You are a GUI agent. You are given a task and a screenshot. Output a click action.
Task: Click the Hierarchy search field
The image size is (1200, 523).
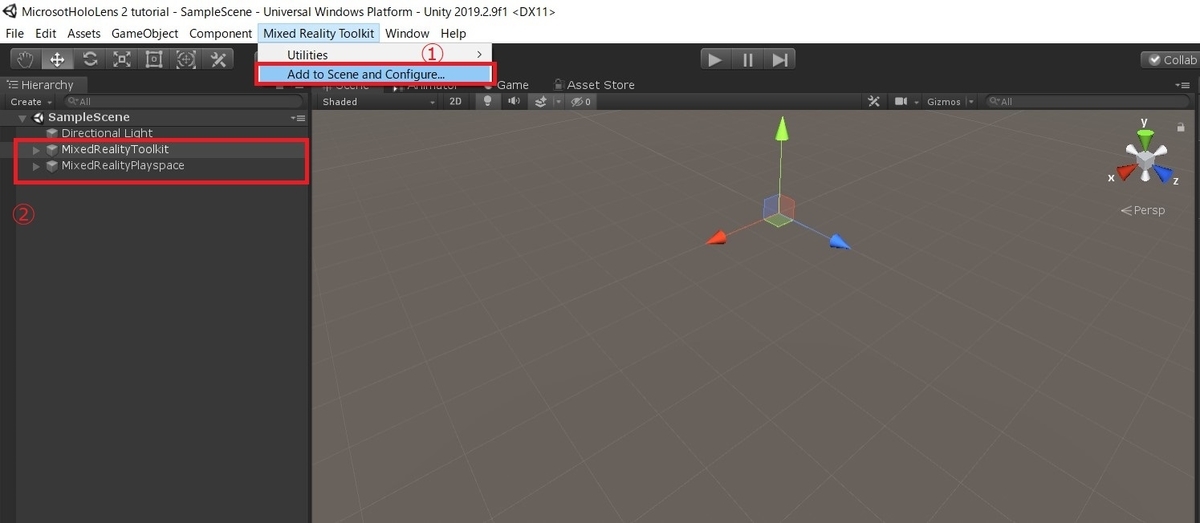pos(184,102)
